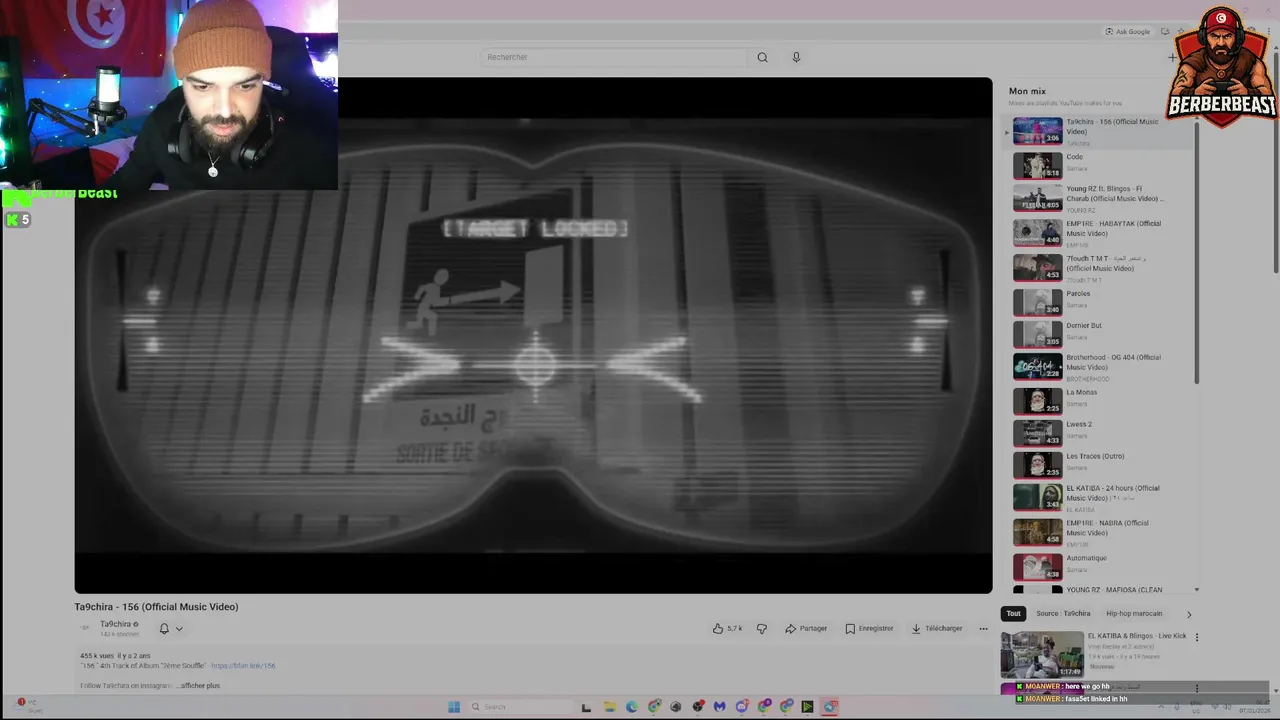Play La Monas in the mix list

pos(1102,400)
